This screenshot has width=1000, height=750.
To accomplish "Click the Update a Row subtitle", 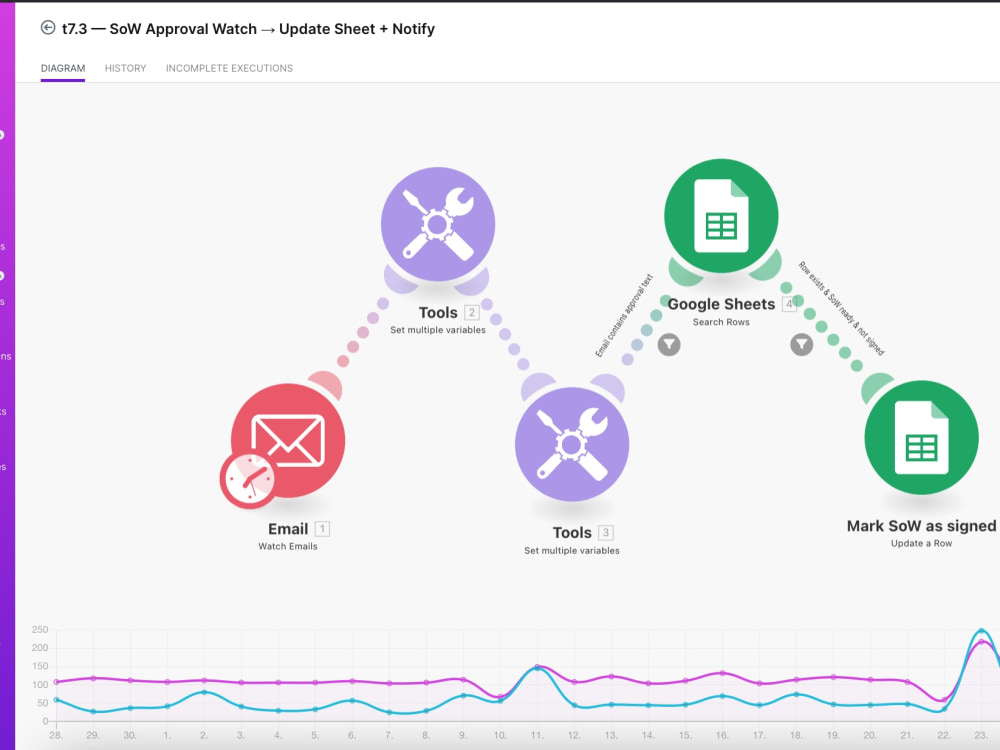I will (922, 543).
